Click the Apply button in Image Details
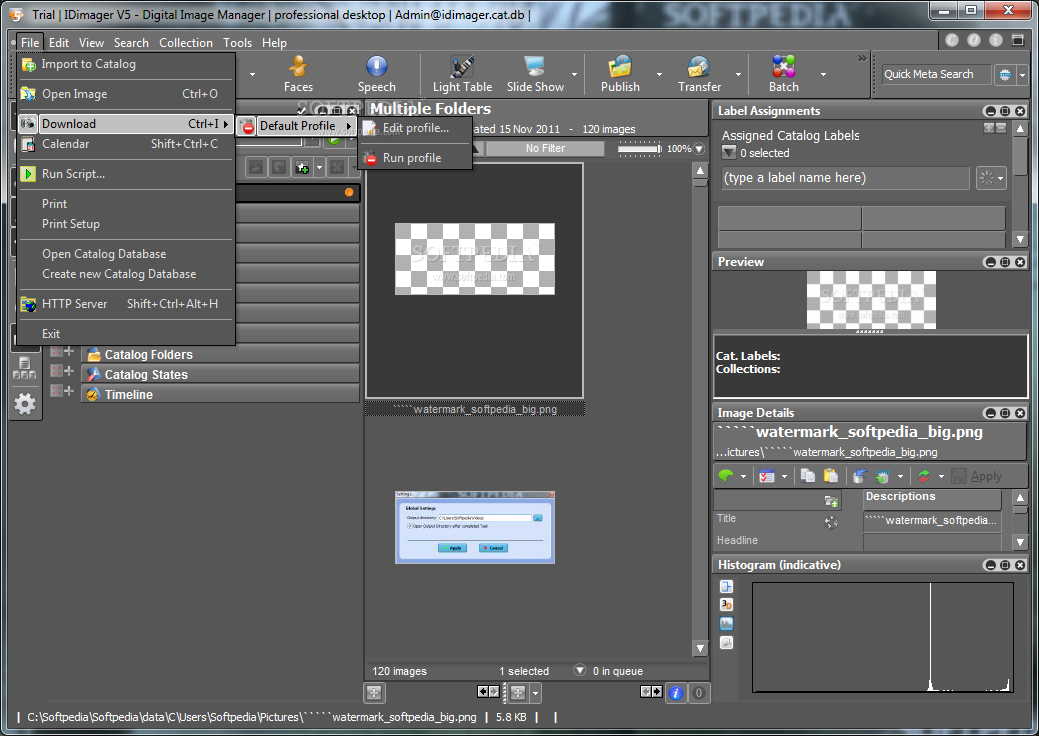The width and height of the screenshot is (1039, 736). pyautogui.click(x=977, y=476)
